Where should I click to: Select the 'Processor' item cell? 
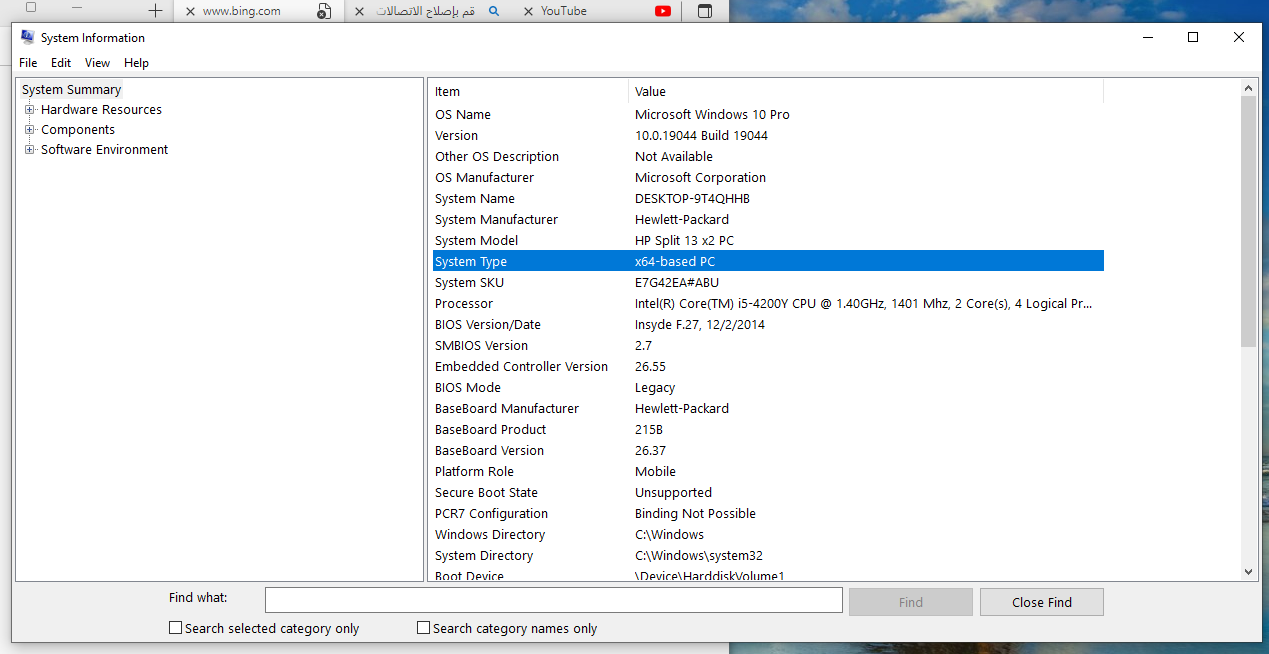pos(464,304)
